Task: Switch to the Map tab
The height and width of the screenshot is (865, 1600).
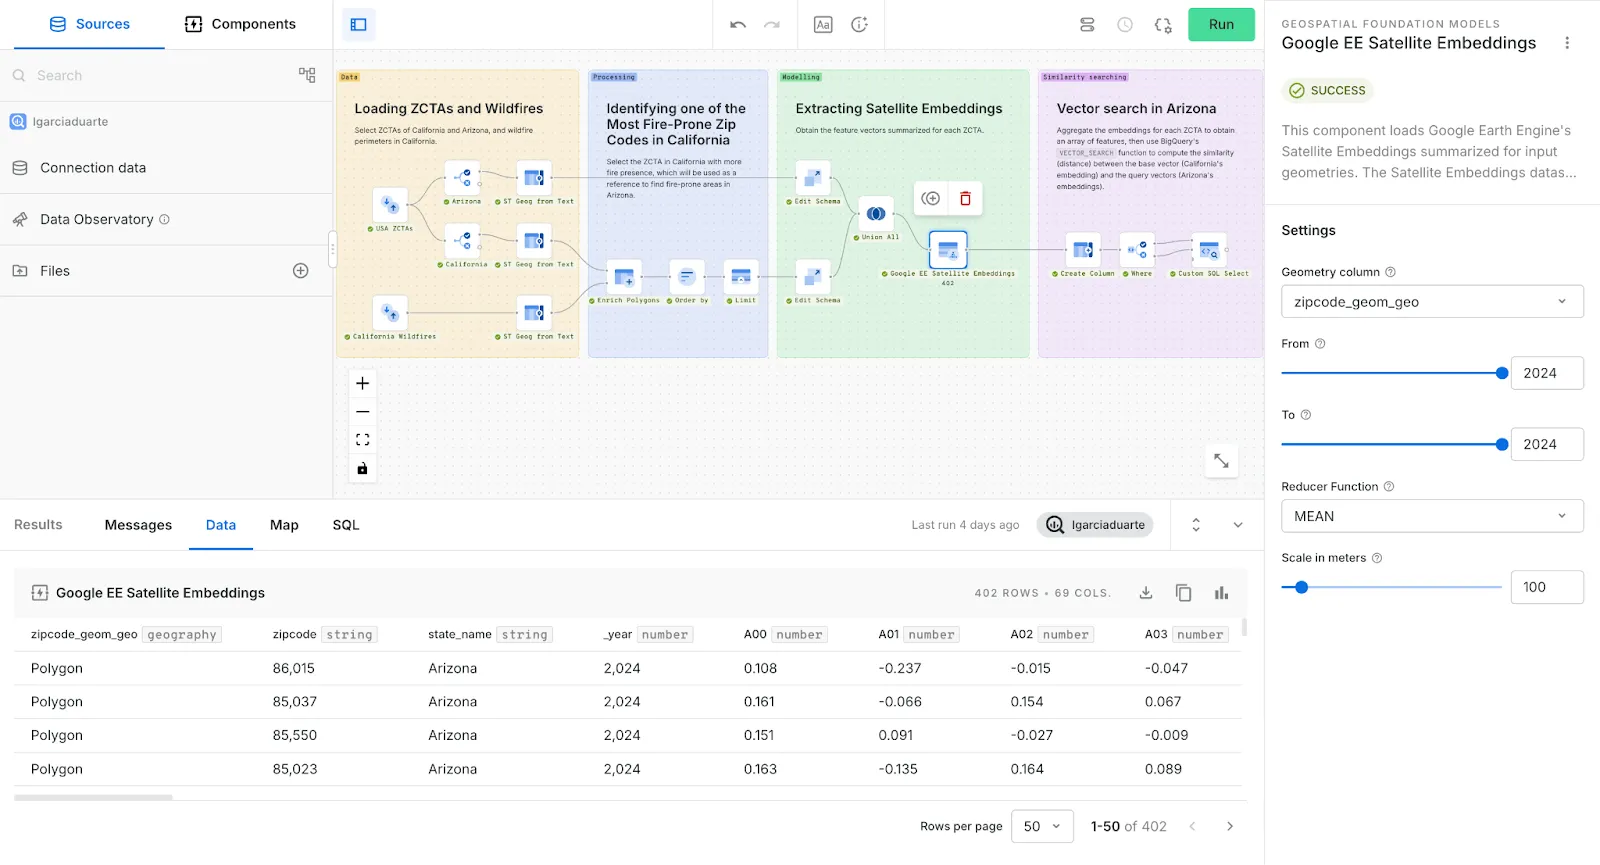Action: click(x=284, y=525)
